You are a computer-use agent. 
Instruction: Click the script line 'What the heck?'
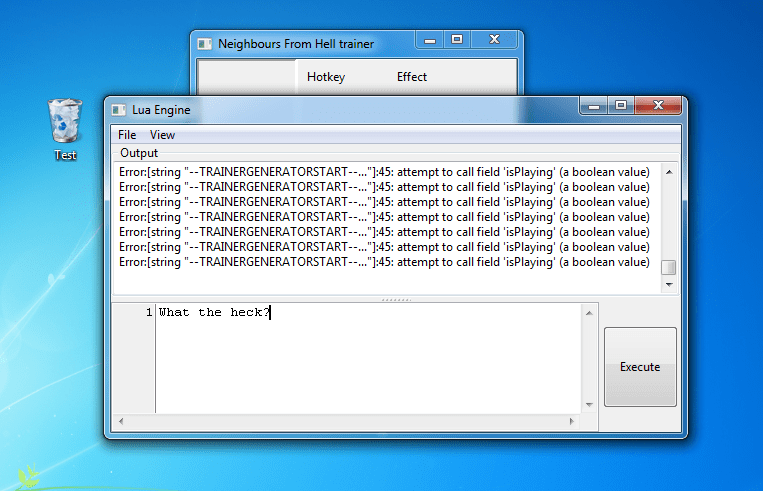tap(214, 312)
